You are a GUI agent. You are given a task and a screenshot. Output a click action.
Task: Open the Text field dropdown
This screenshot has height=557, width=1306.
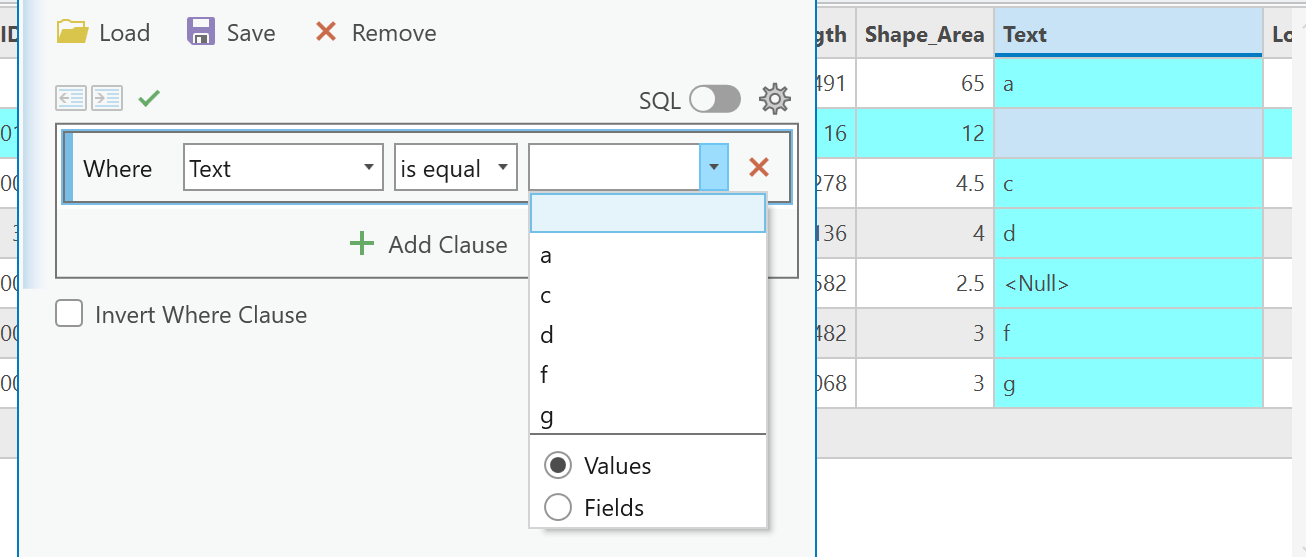(x=284, y=168)
